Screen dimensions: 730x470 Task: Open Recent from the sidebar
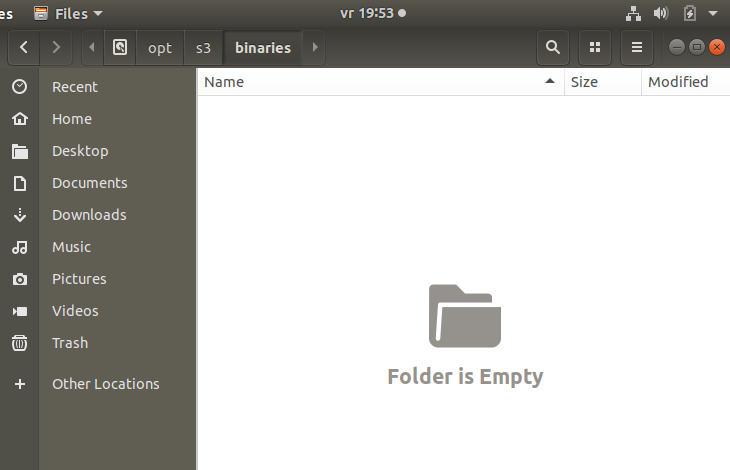pyautogui.click(x=75, y=87)
